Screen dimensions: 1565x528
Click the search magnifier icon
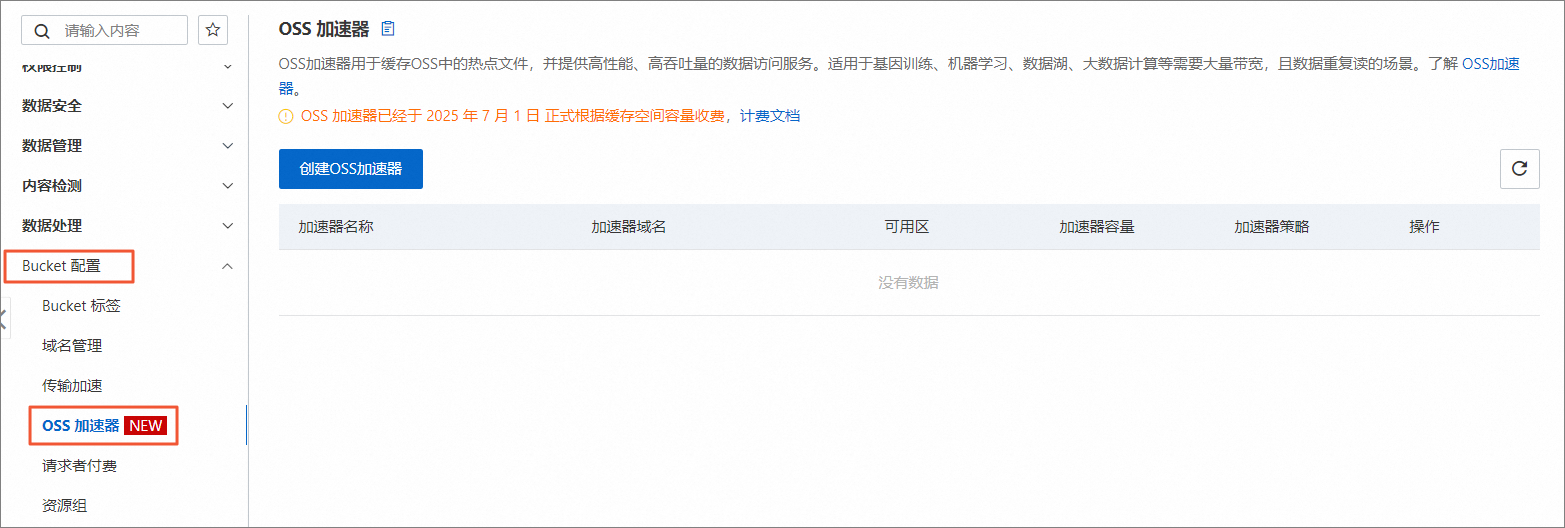42,31
